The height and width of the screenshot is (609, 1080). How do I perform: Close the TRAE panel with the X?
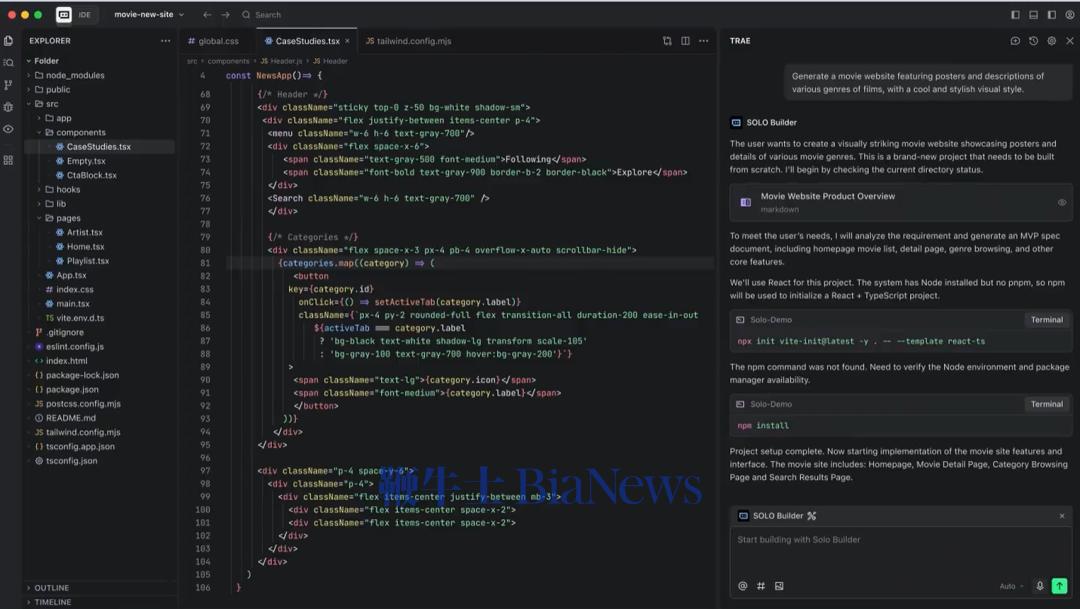1070,41
